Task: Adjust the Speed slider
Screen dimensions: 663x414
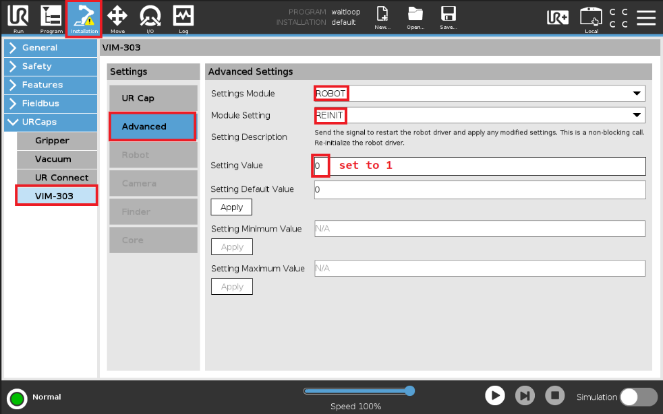Action: click(x=409, y=391)
